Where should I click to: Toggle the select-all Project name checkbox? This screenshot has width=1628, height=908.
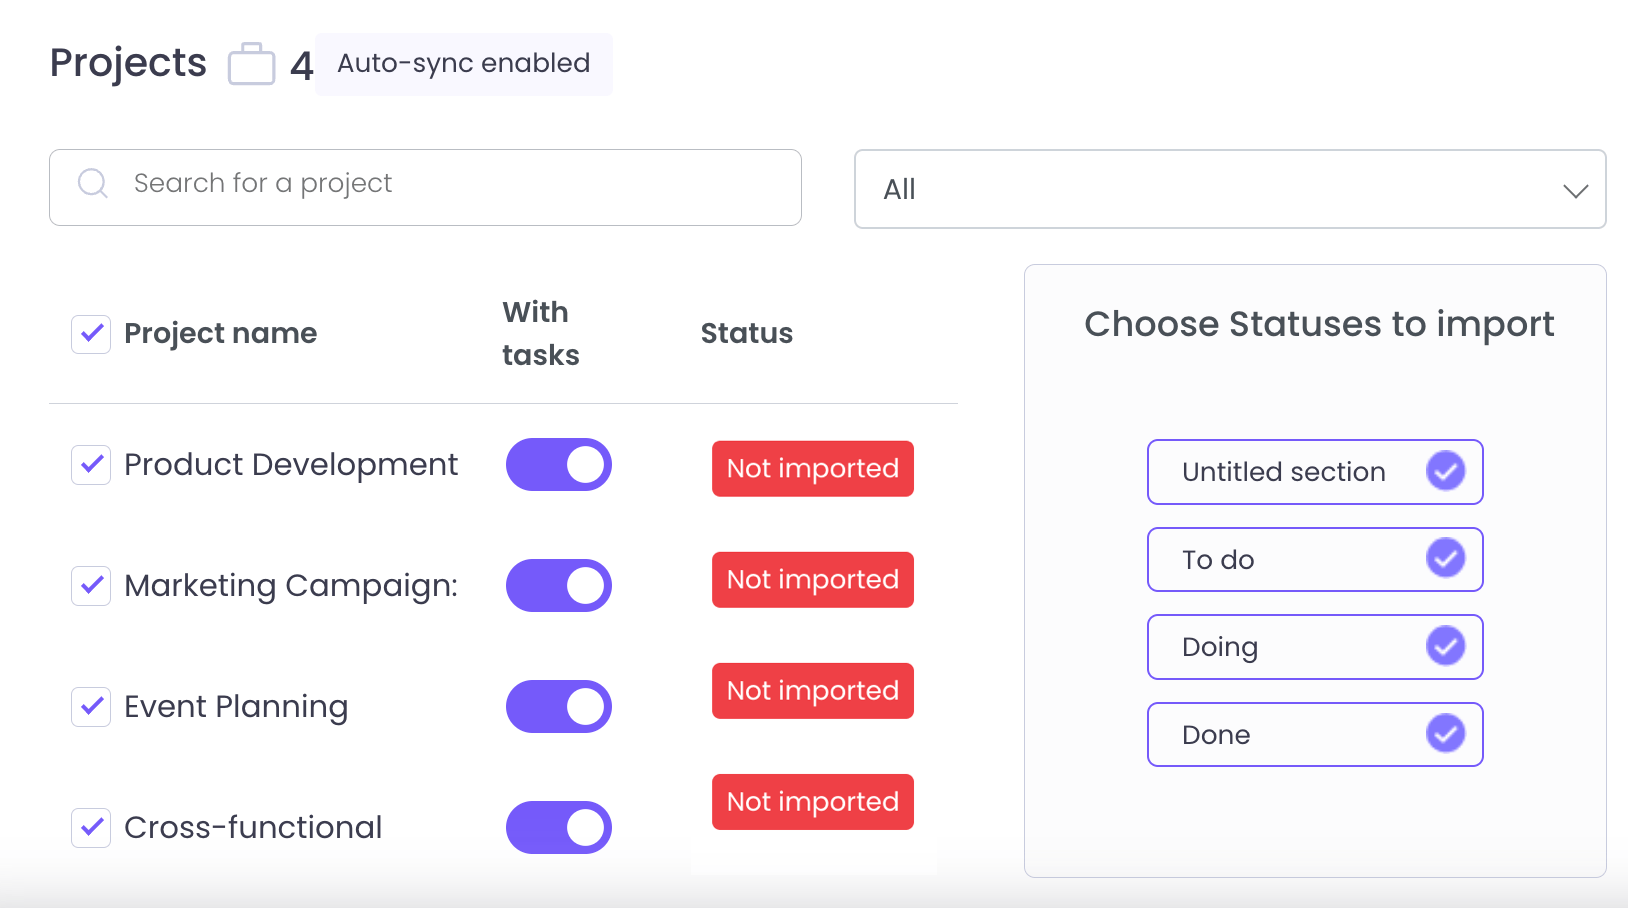[x=91, y=334]
